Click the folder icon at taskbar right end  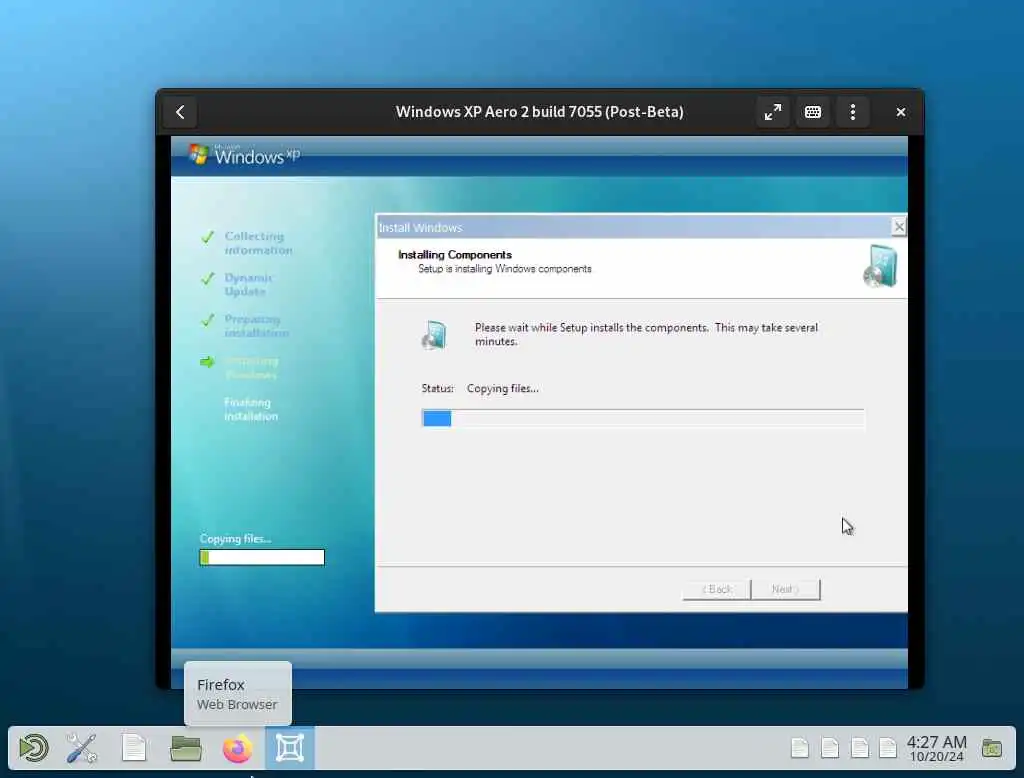991,748
